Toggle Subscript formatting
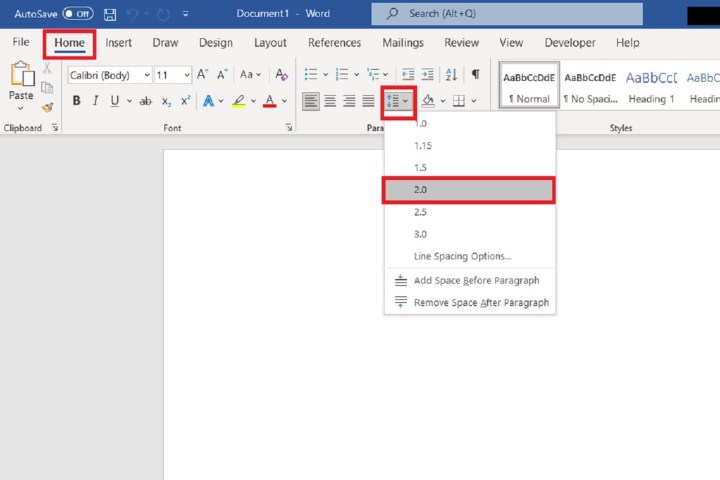 point(166,102)
